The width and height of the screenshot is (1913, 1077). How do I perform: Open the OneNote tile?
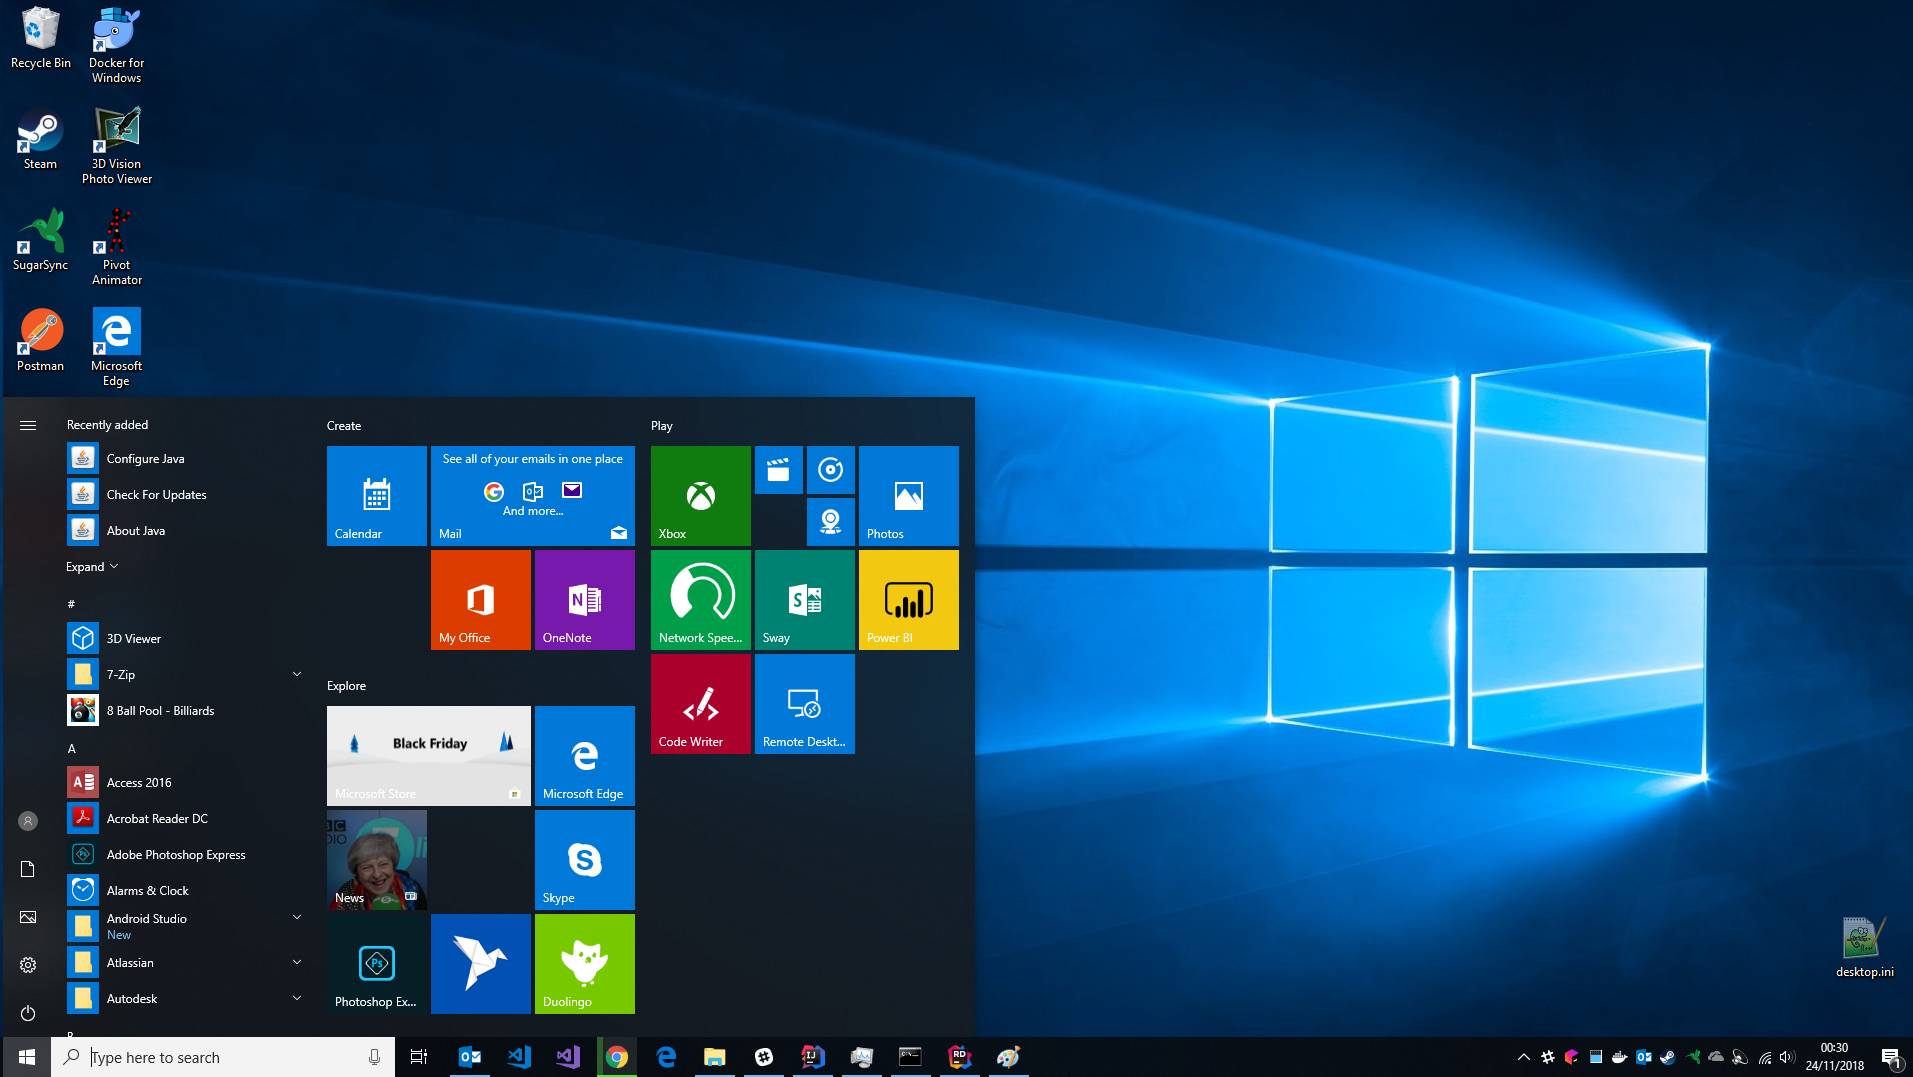click(x=584, y=600)
